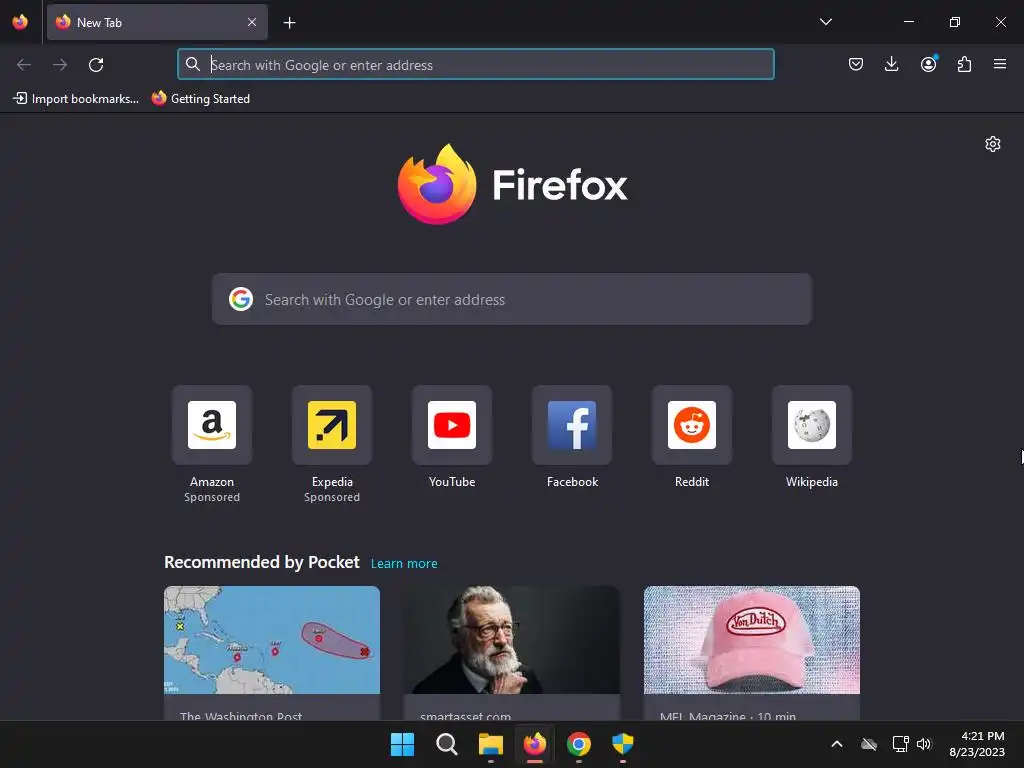1024x768 pixels.
Task: Click the Recommended by Pocket heading
Action: 262,562
